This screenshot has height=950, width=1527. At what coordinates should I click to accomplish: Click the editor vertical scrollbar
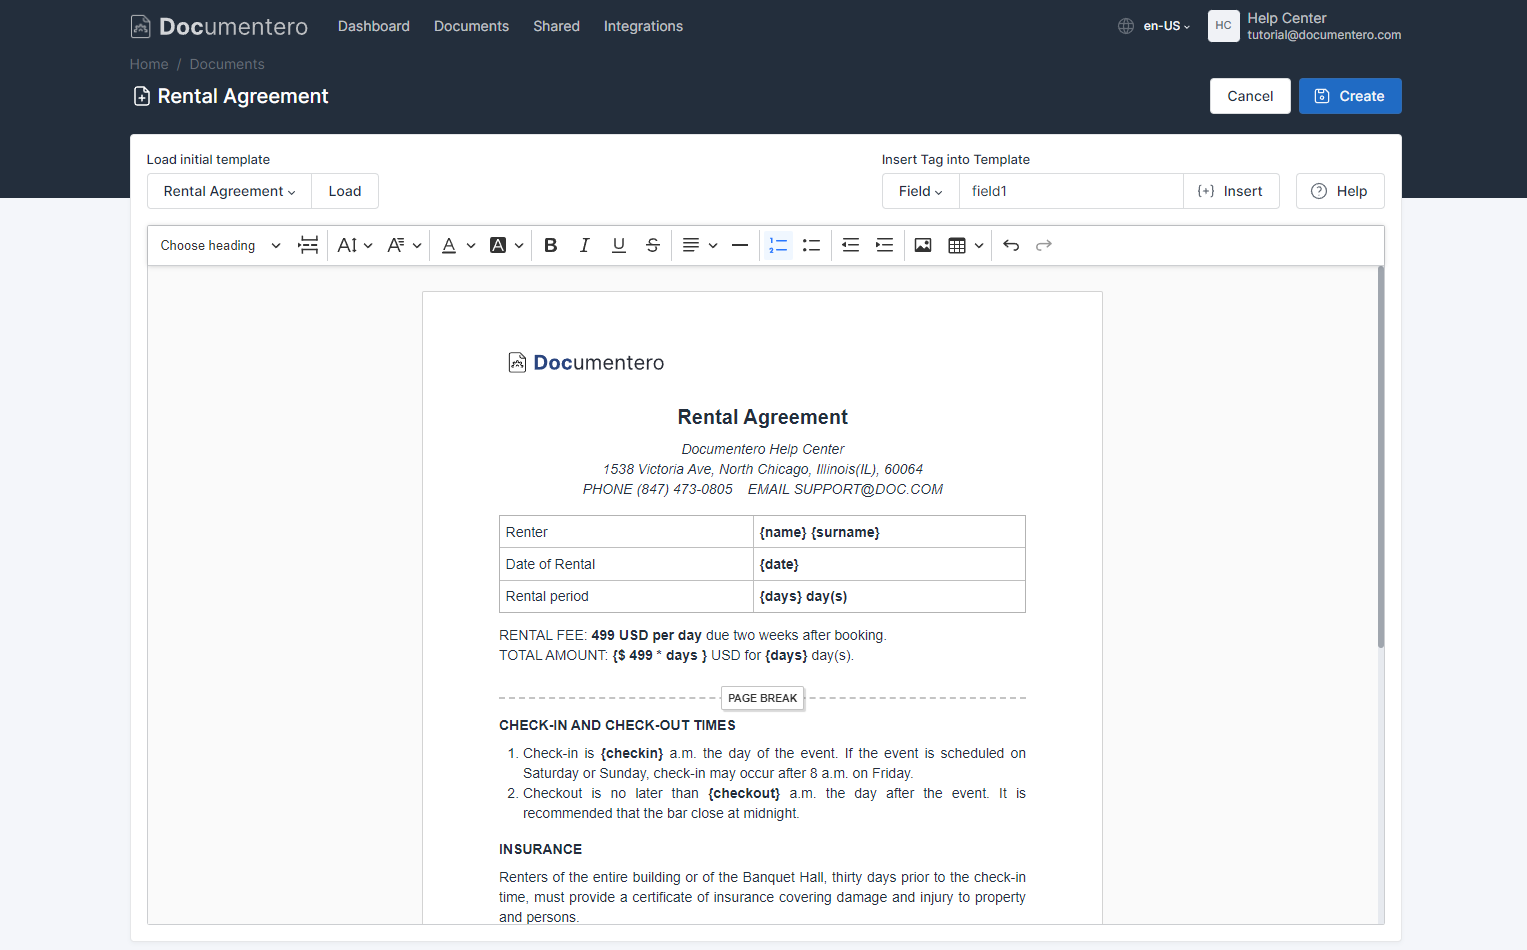click(1381, 457)
